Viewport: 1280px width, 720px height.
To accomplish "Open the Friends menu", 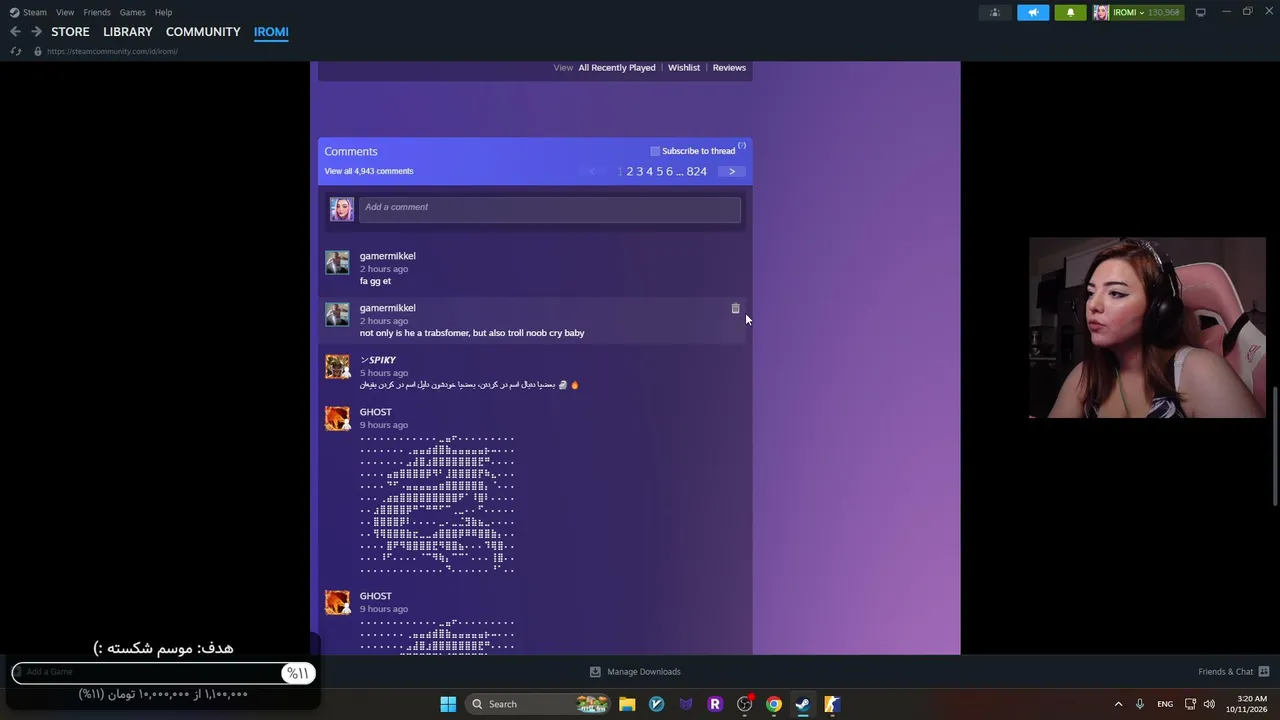I will [97, 12].
